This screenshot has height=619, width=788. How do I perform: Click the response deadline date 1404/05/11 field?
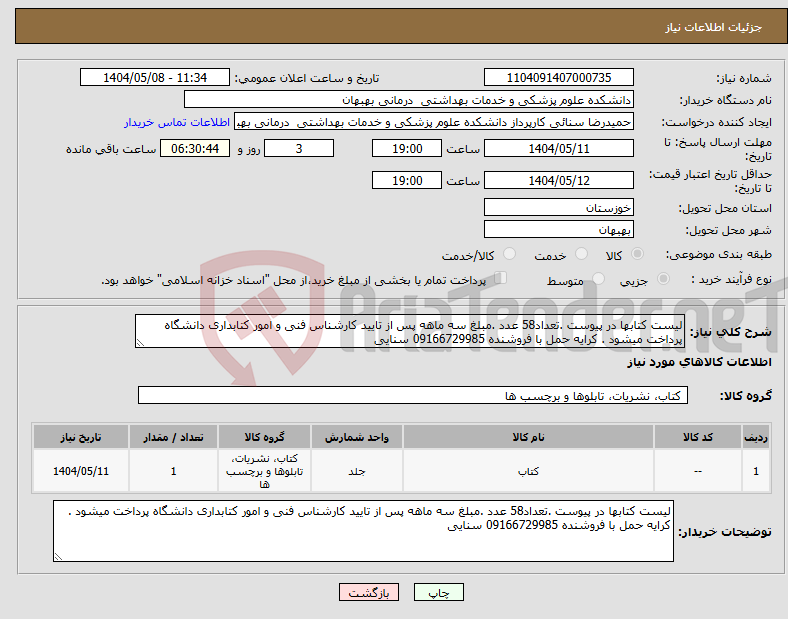point(559,149)
